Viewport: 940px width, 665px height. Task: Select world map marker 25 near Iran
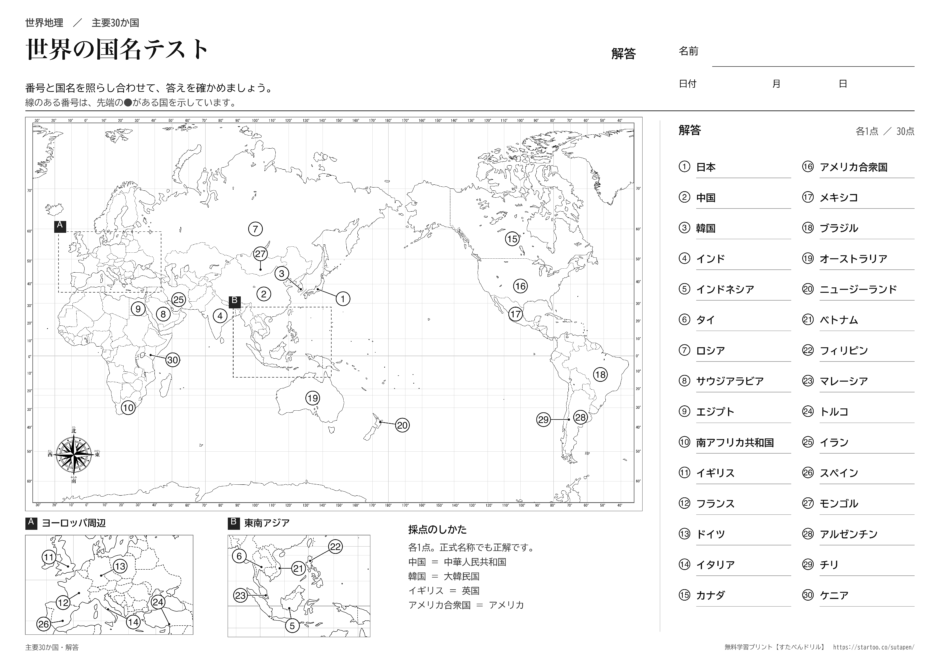click(x=178, y=300)
